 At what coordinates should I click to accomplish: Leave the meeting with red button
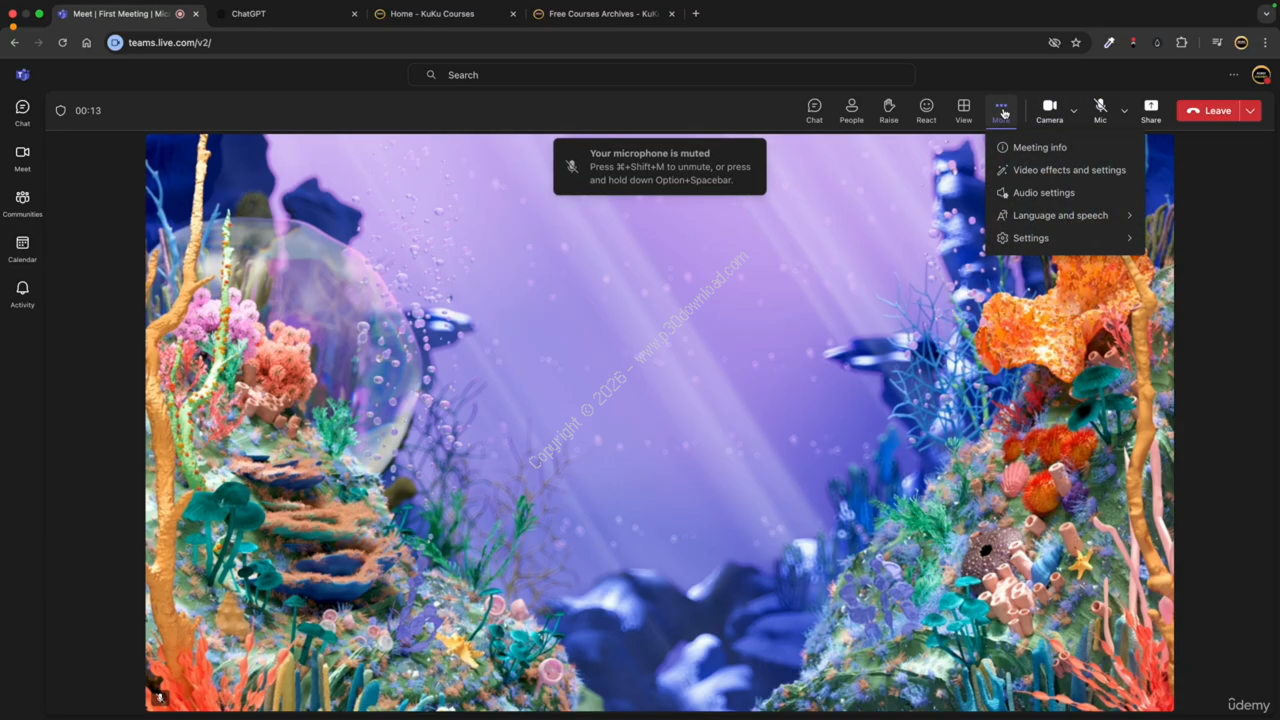[1208, 111]
